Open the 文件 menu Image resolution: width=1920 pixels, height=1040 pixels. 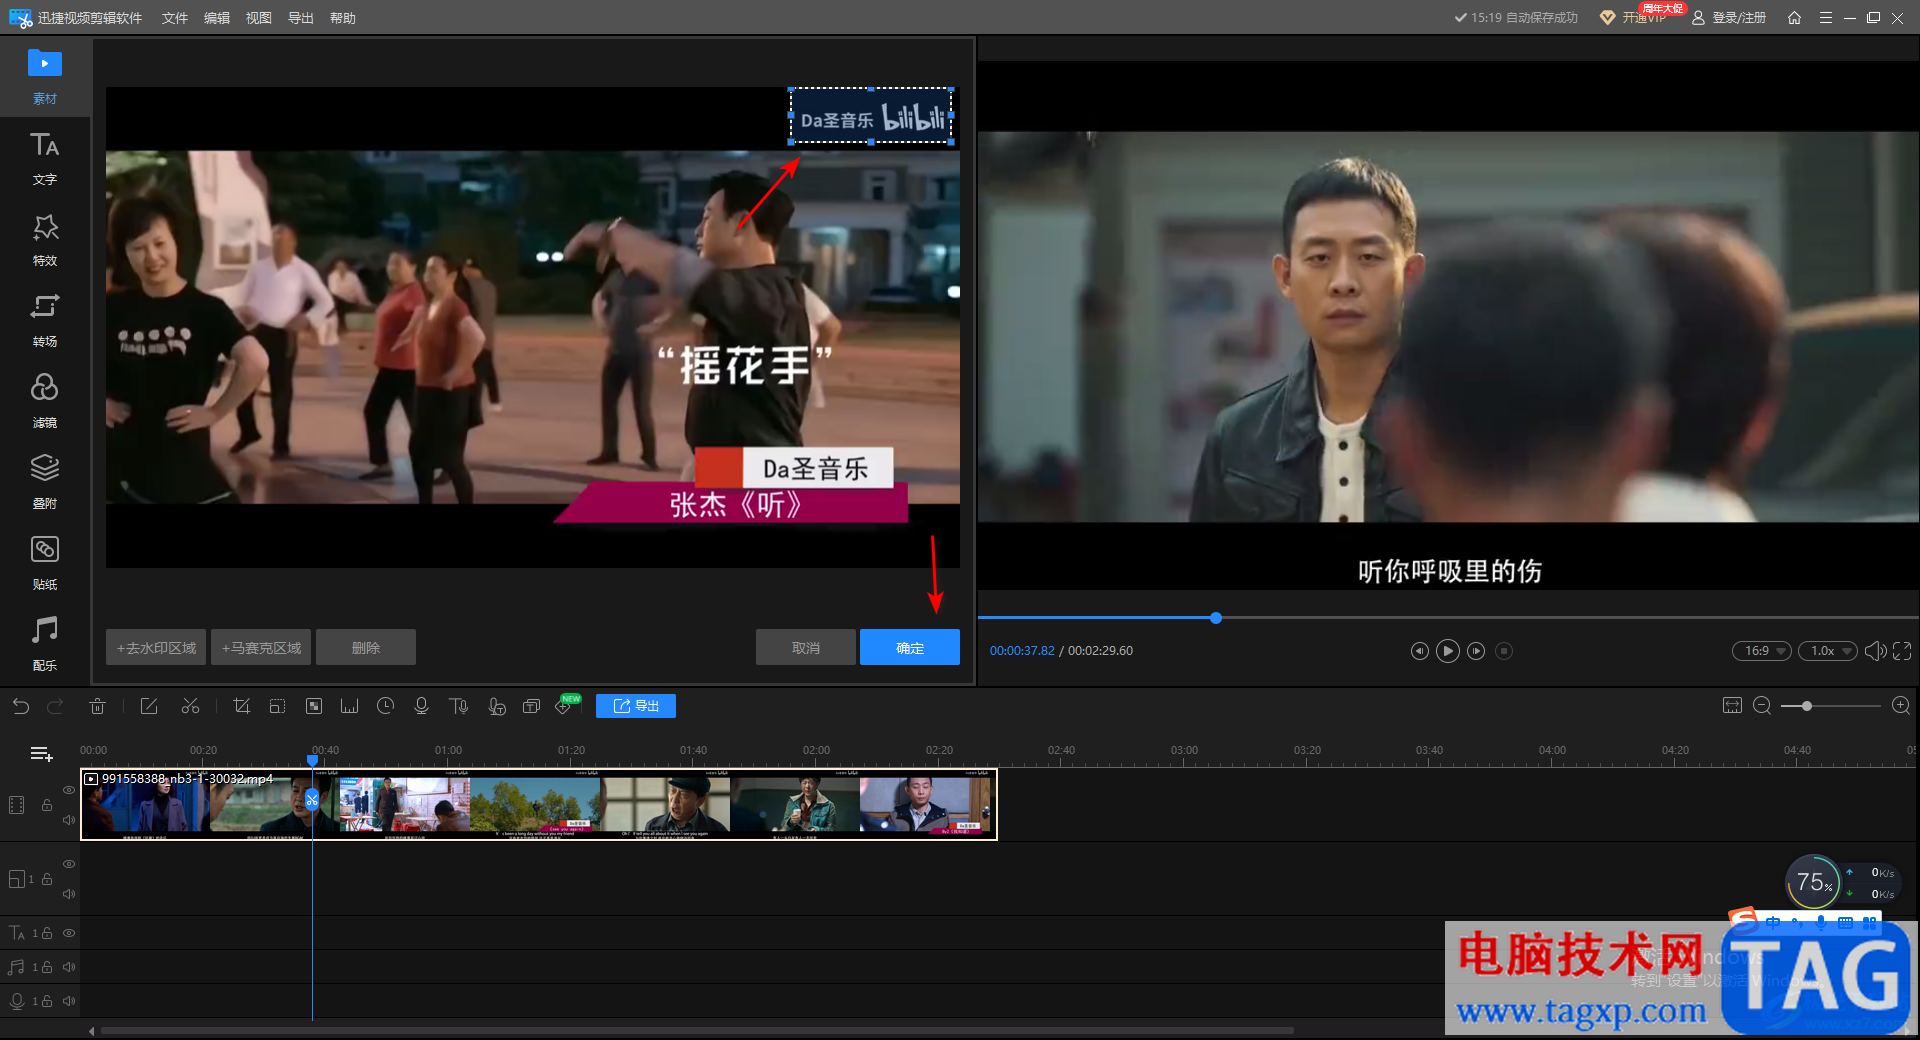175,18
